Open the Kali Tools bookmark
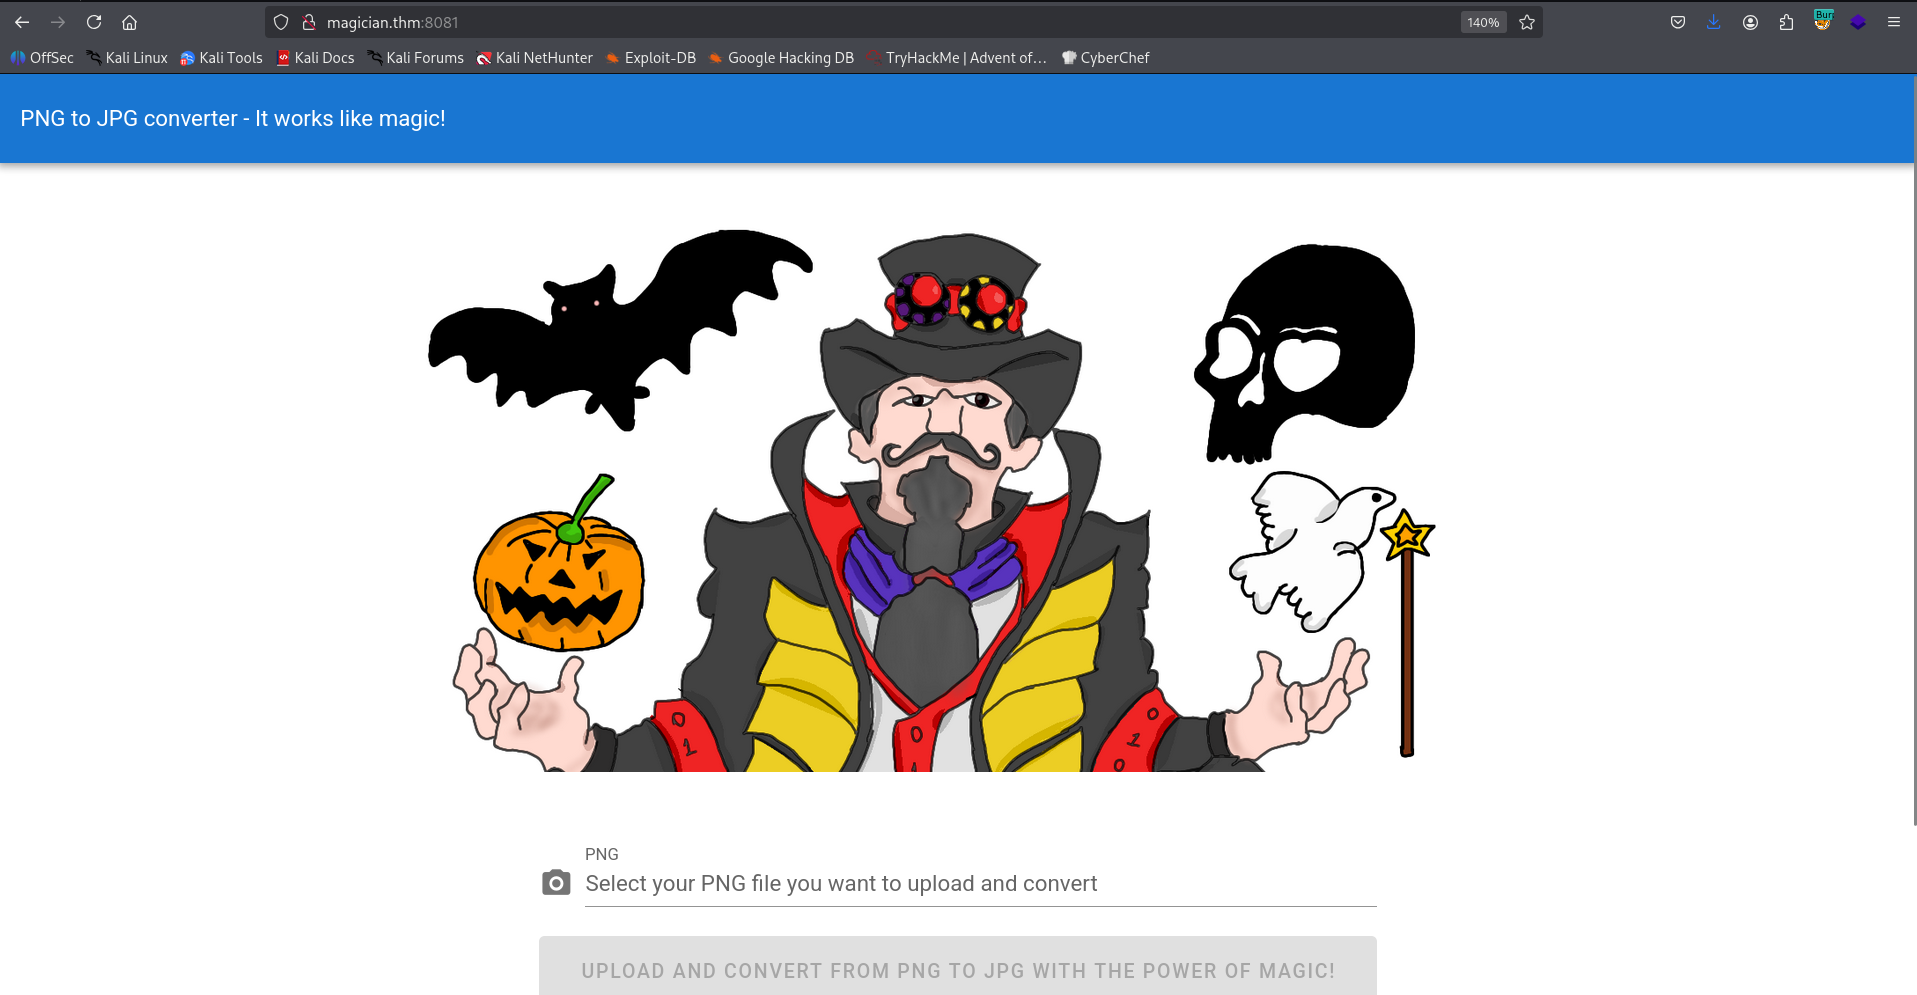1917x995 pixels. tap(221, 58)
